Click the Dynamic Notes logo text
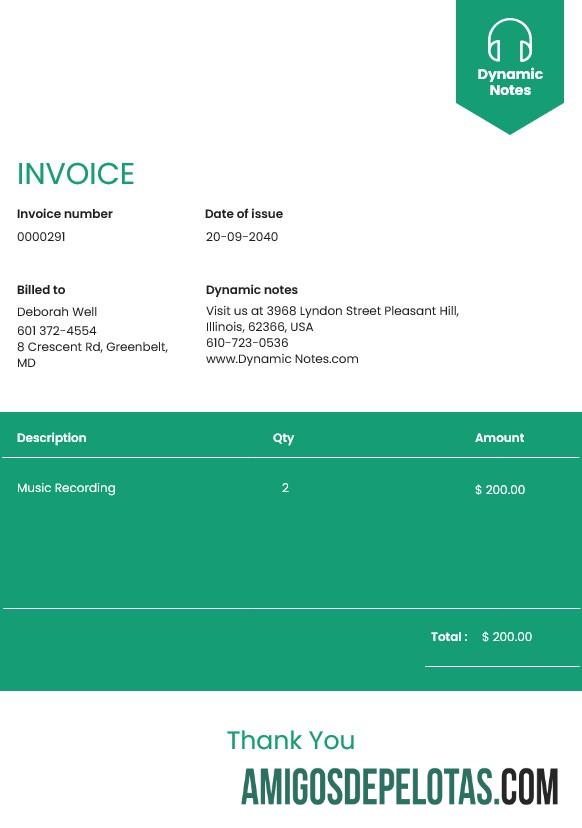The height and width of the screenshot is (828, 582). point(510,82)
